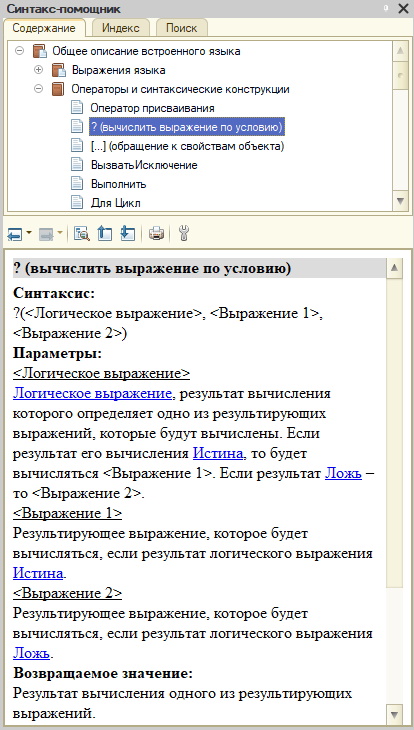Select ? (вычислить выражение по условию) topic

tap(187, 127)
